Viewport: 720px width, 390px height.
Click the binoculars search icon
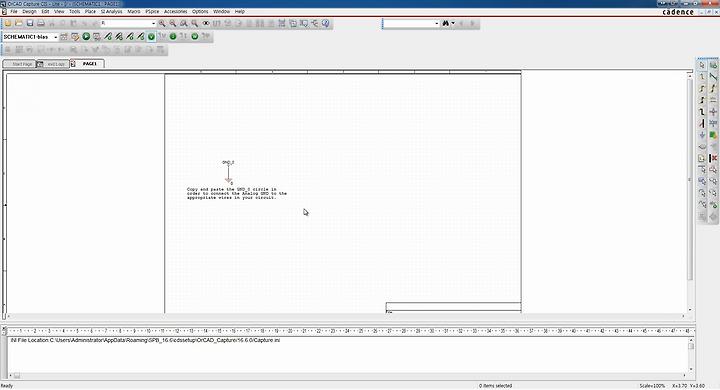point(445,23)
